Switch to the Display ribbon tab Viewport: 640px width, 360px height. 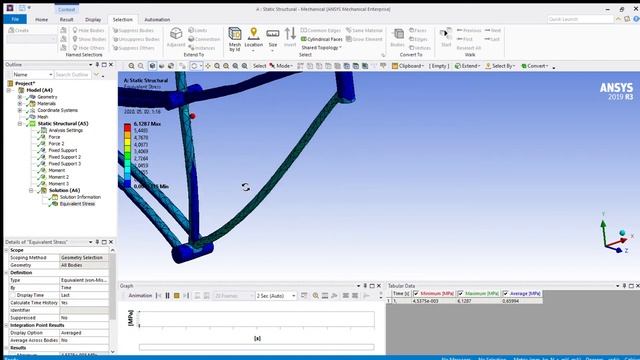pos(93,20)
